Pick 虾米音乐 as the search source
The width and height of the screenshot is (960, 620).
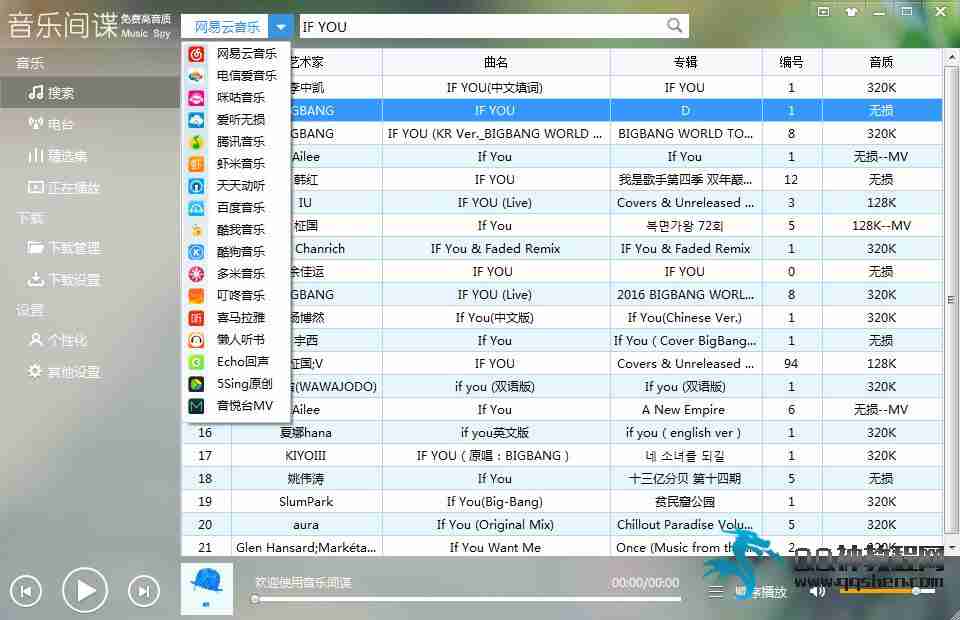pos(236,164)
